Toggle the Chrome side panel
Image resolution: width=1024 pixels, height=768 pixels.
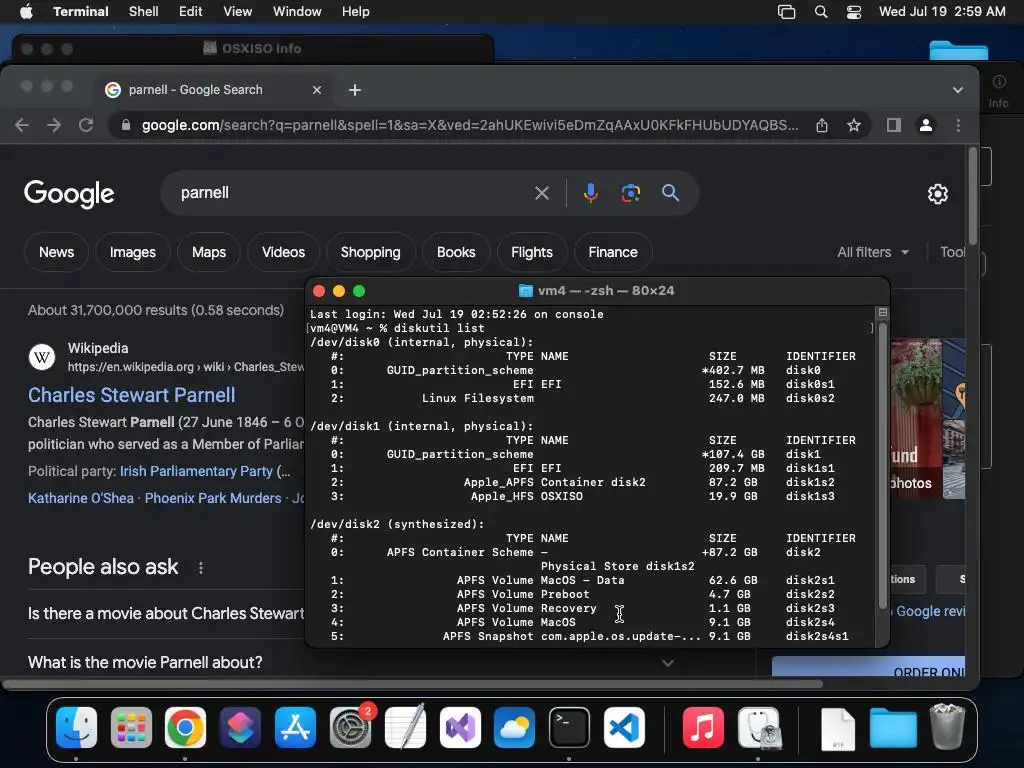(x=893, y=125)
